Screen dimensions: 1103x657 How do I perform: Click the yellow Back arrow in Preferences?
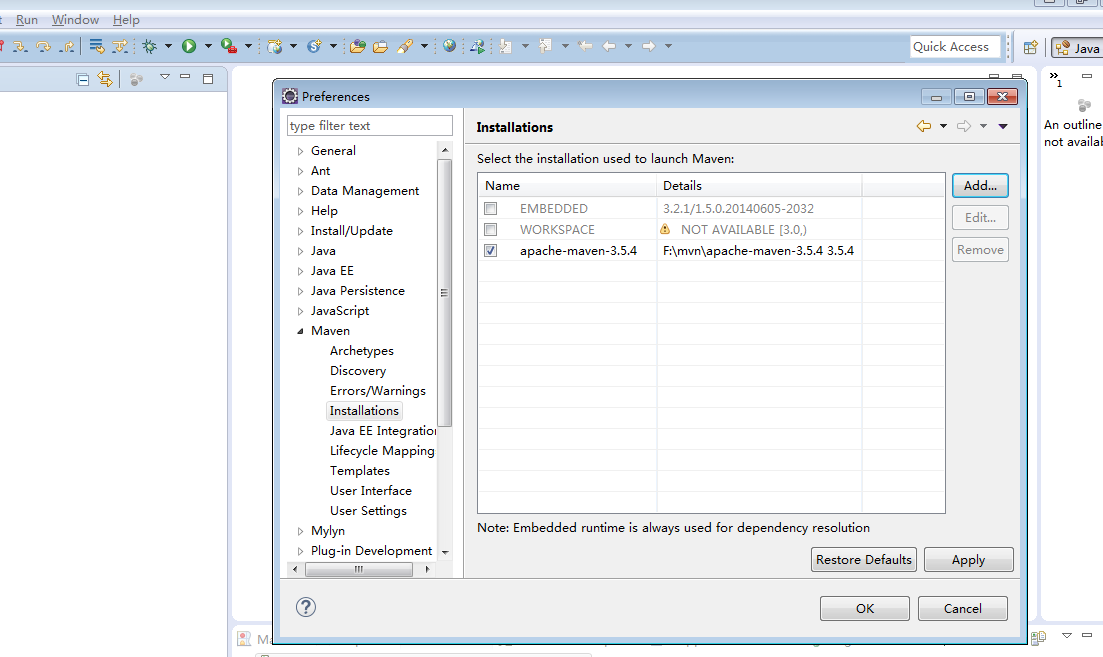coord(924,126)
